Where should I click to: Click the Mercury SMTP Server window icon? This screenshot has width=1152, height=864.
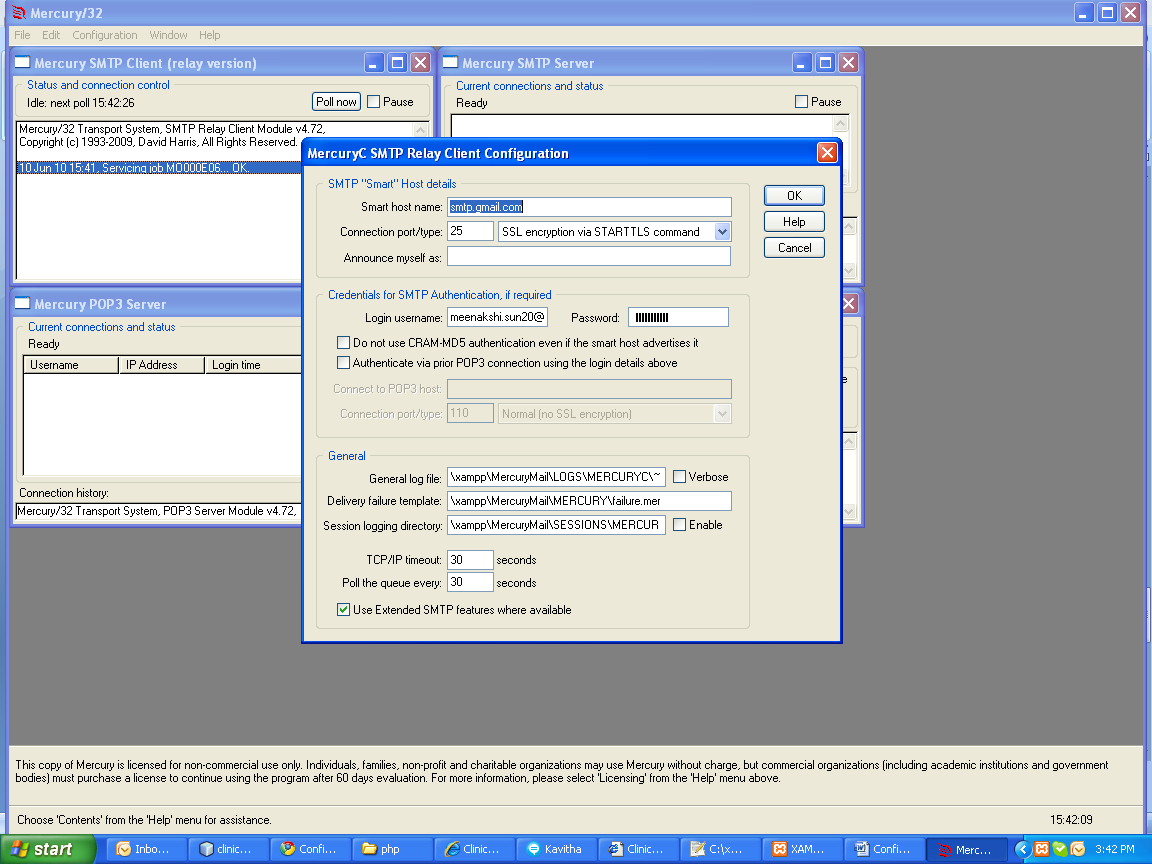coord(450,62)
